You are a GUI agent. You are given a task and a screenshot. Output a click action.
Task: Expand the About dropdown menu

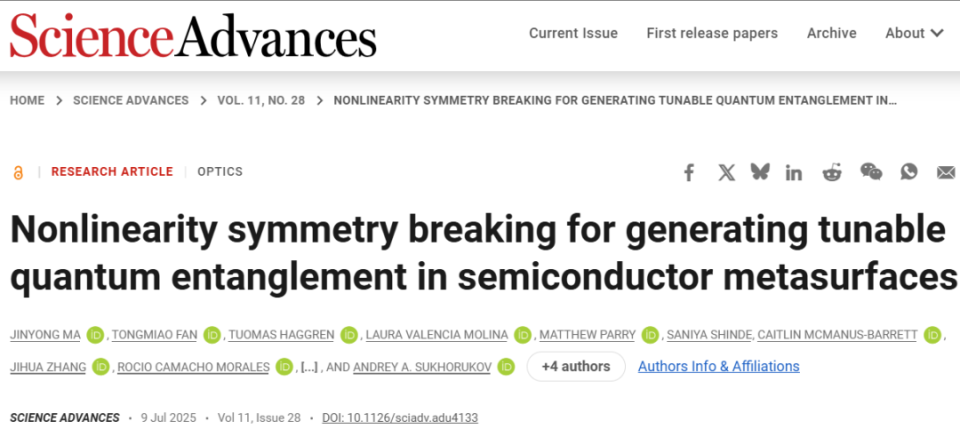tap(914, 33)
